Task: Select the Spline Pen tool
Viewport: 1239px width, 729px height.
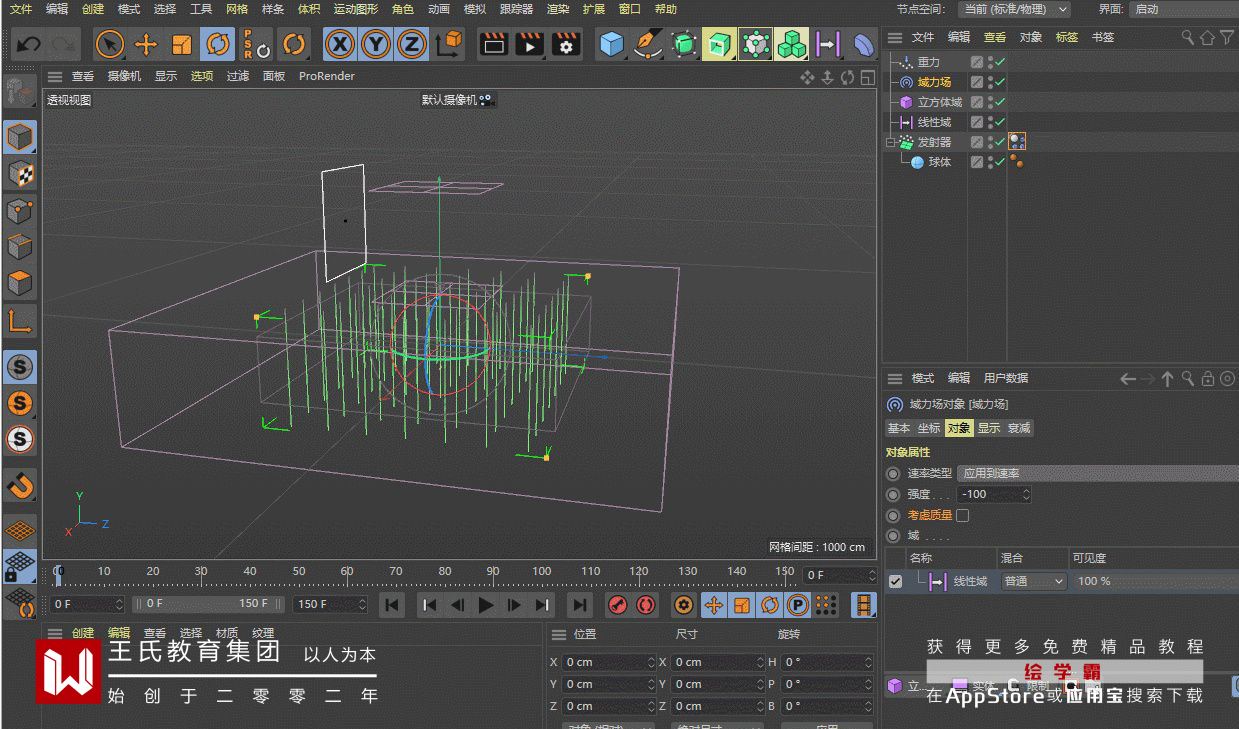Action: tap(648, 44)
